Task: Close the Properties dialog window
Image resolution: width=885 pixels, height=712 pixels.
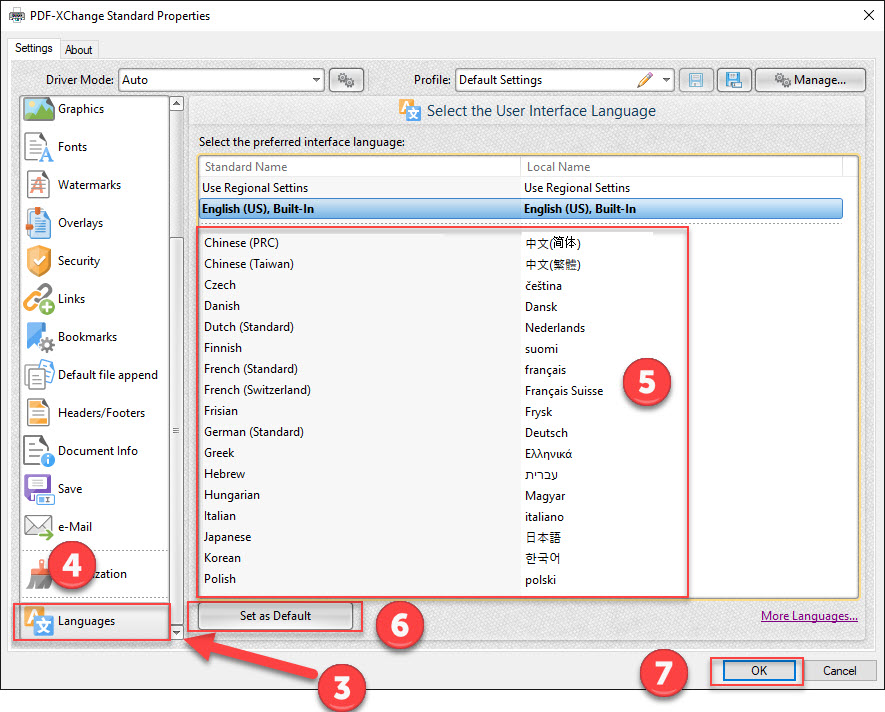Action: tap(869, 15)
